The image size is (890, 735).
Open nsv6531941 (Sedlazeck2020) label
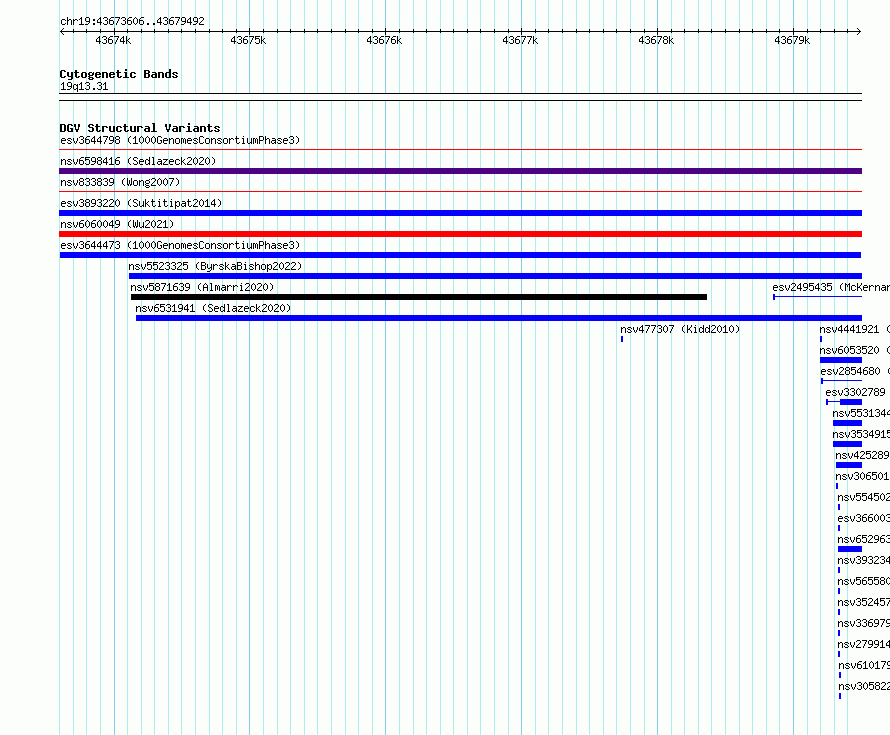(x=213, y=308)
